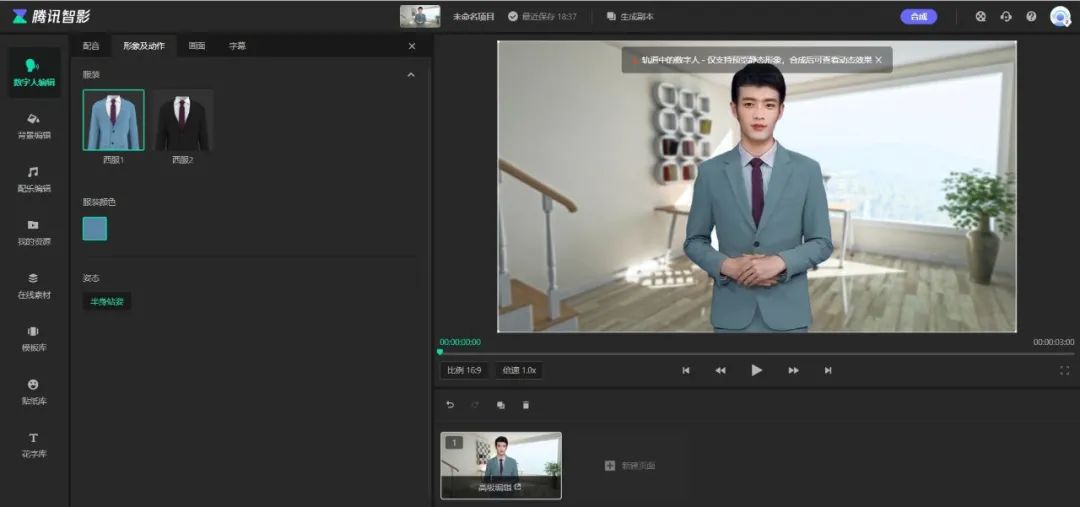Select the 西服2 black suit thumbnail
This screenshot has height=507, width=1080.
(182, 122)
